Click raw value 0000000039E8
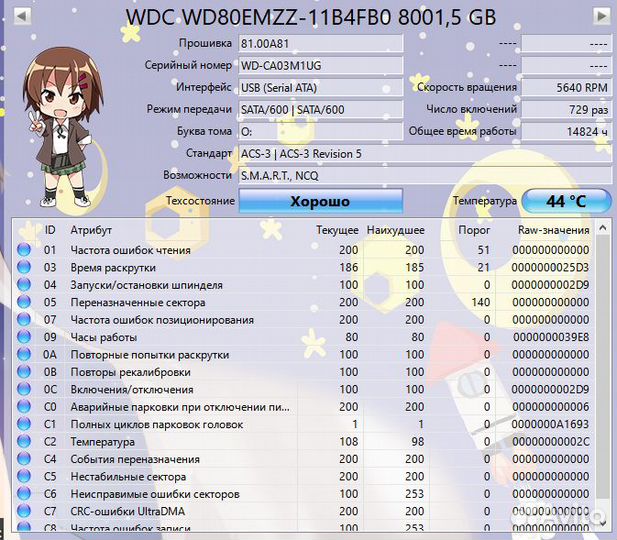The image size is (617, 540). 551,337
